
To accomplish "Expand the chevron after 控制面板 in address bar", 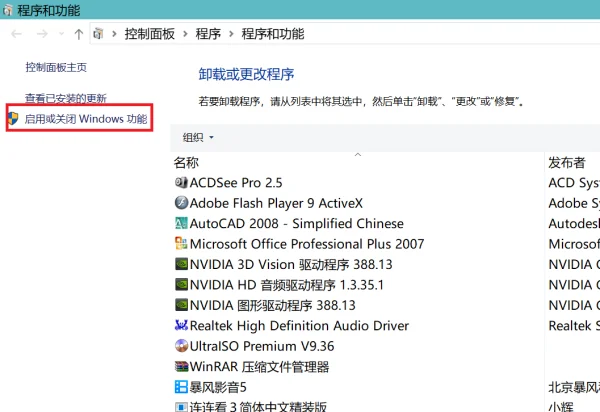I will [185, 34].
